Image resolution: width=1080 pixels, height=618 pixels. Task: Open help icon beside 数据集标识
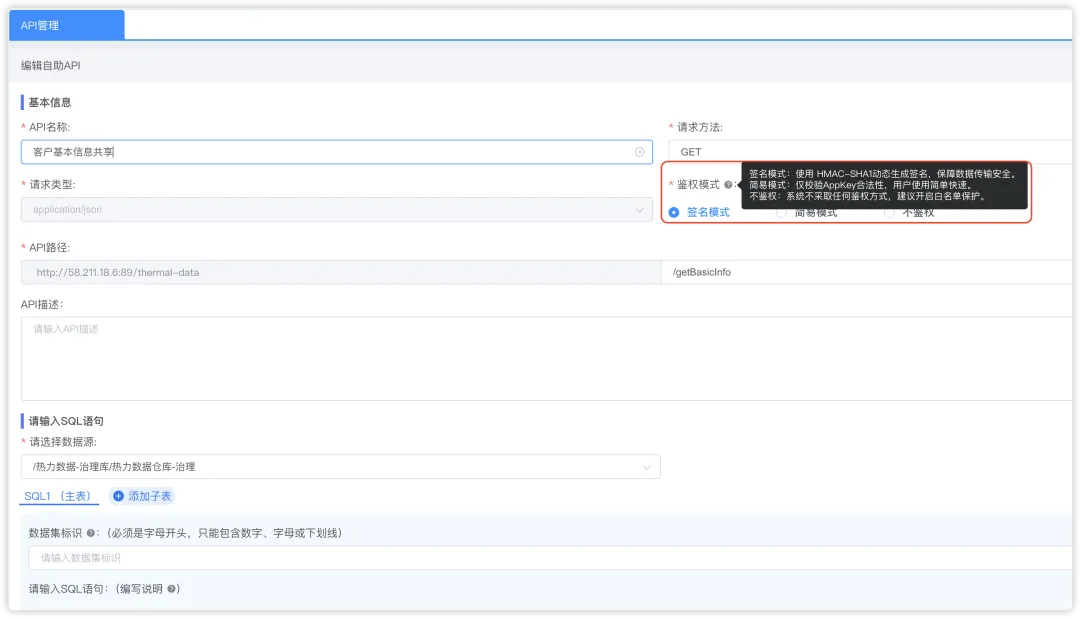[90, 533]
